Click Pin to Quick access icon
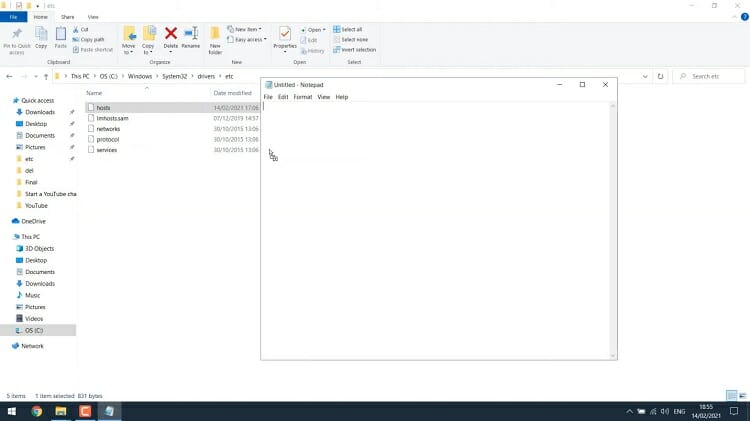The image size is (750, 421). click(x=17, y=39)
